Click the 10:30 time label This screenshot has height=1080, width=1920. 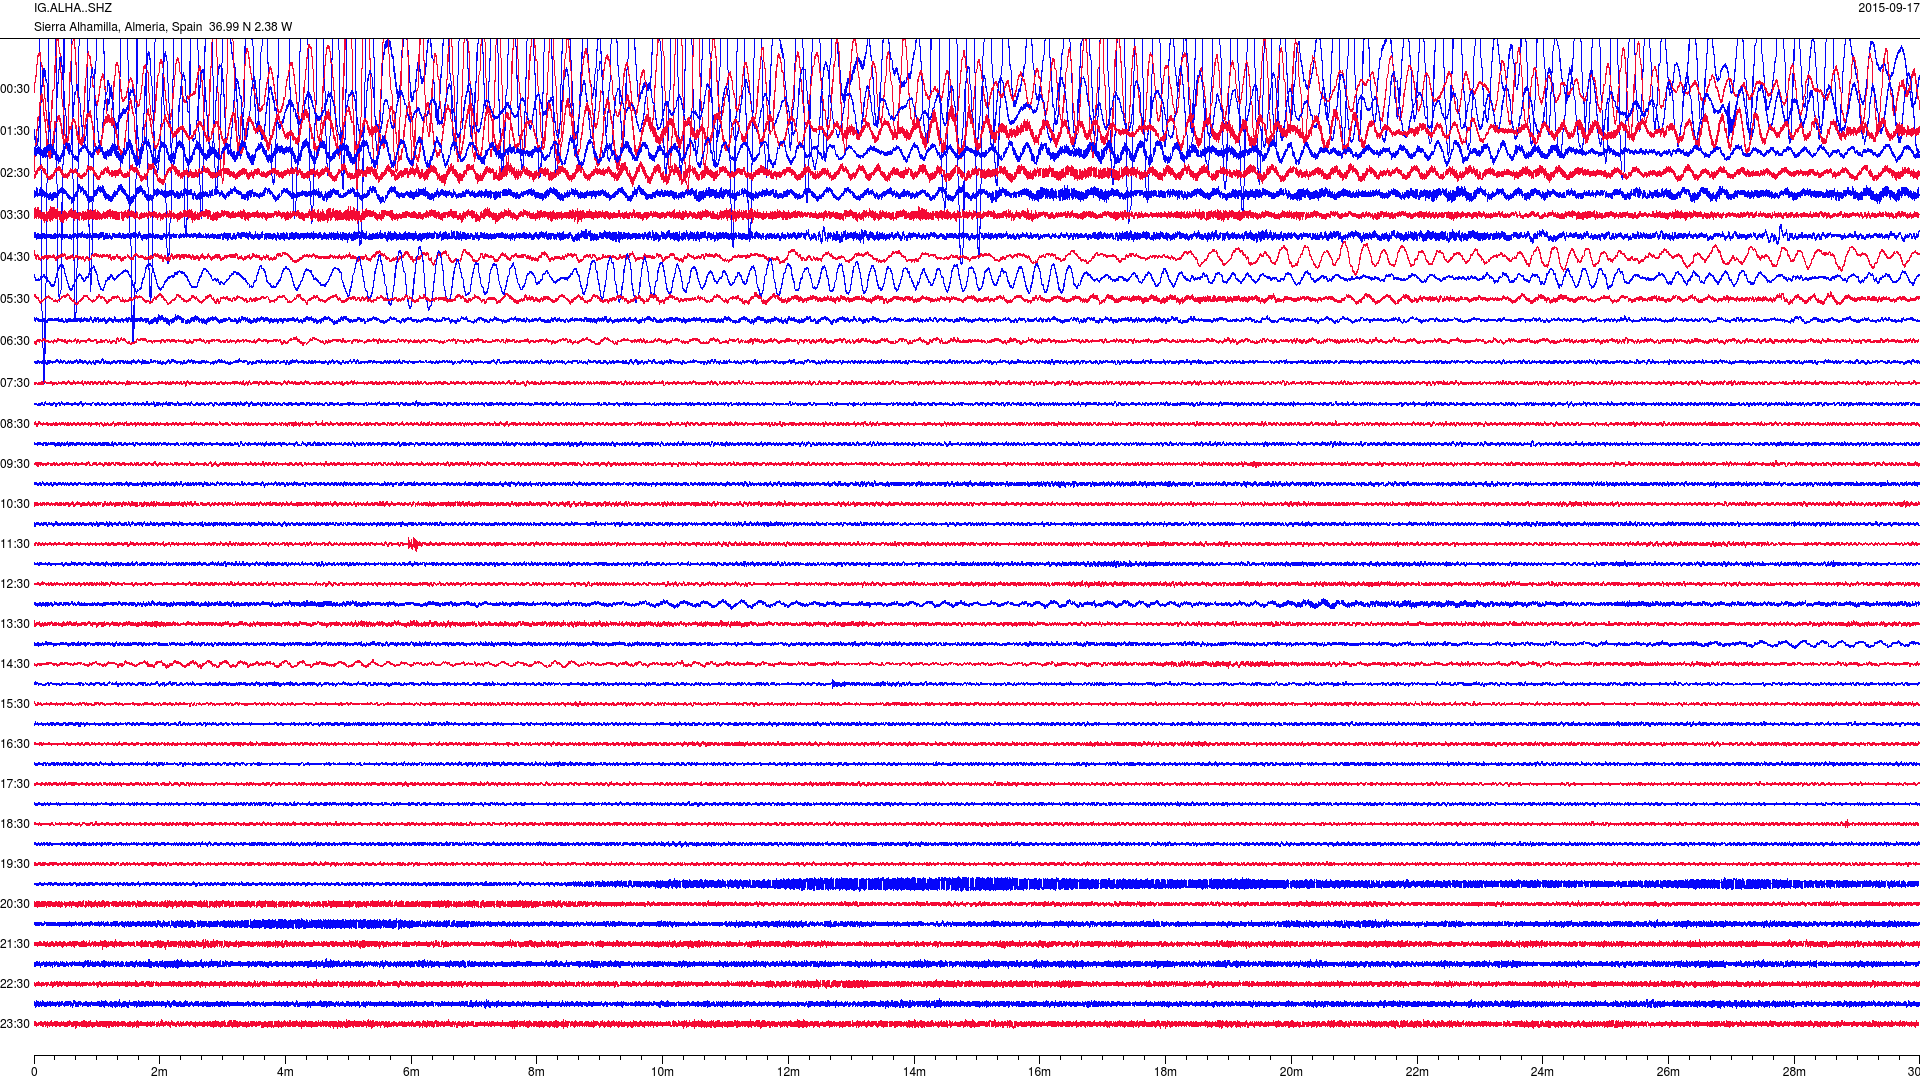(x=15, y=504)
